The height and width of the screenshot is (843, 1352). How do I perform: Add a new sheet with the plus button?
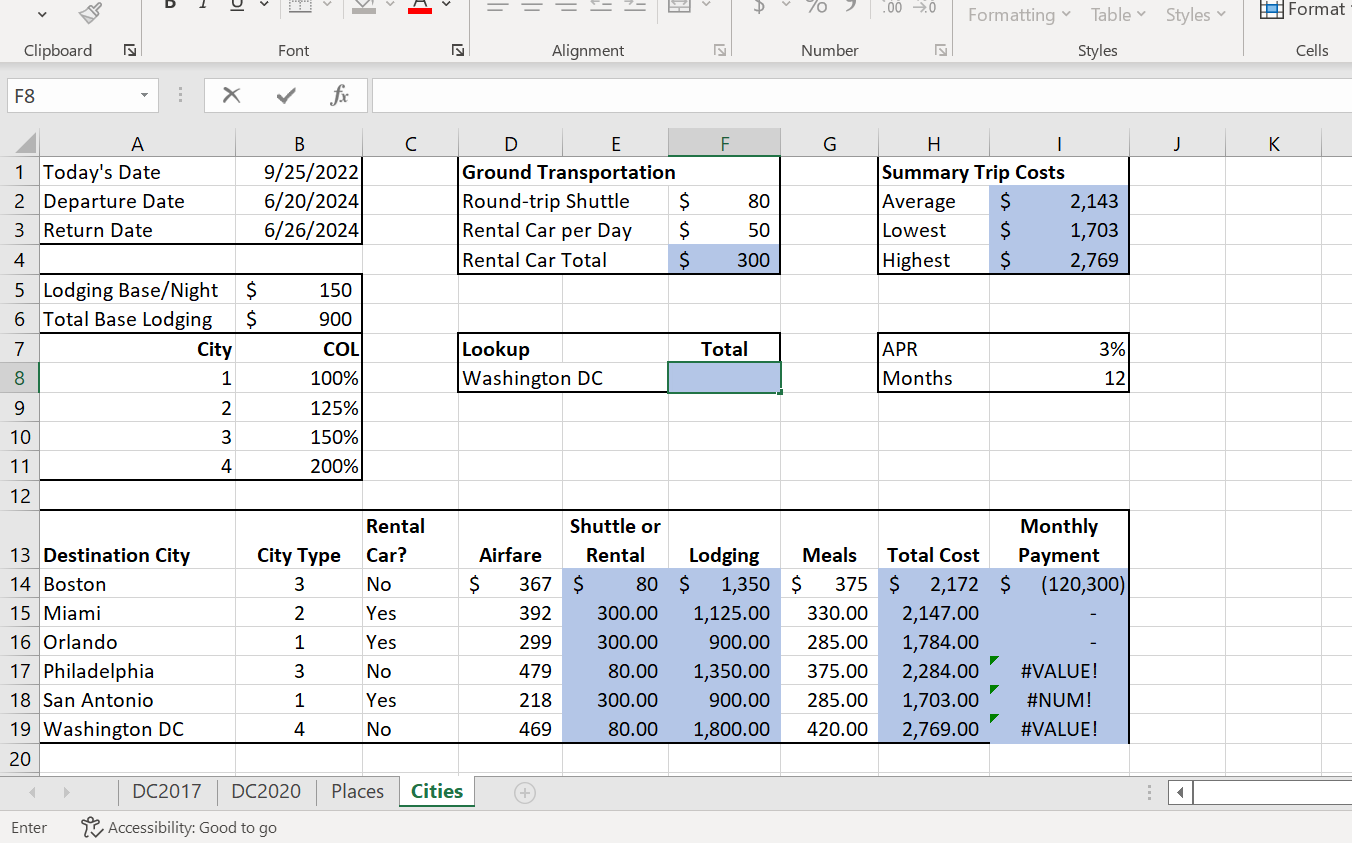tap(525, 791)
